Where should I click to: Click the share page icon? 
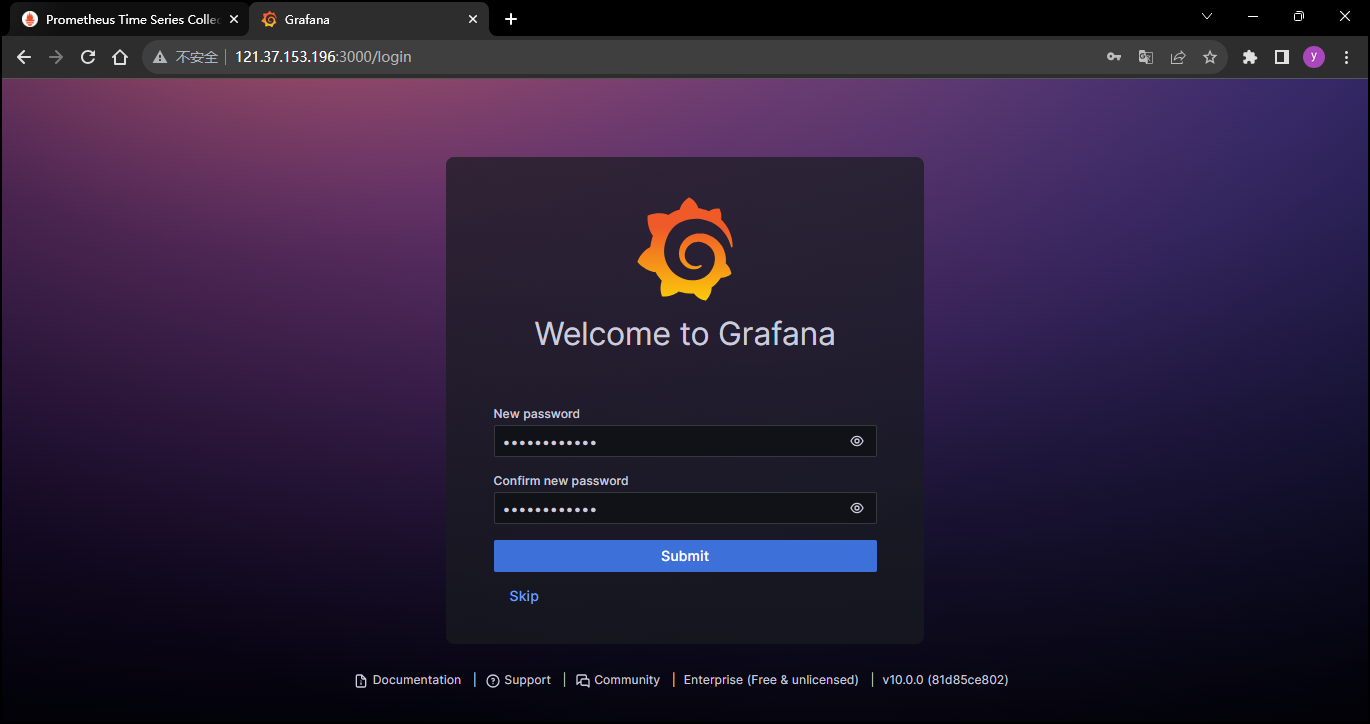(x=1178, y=57)
